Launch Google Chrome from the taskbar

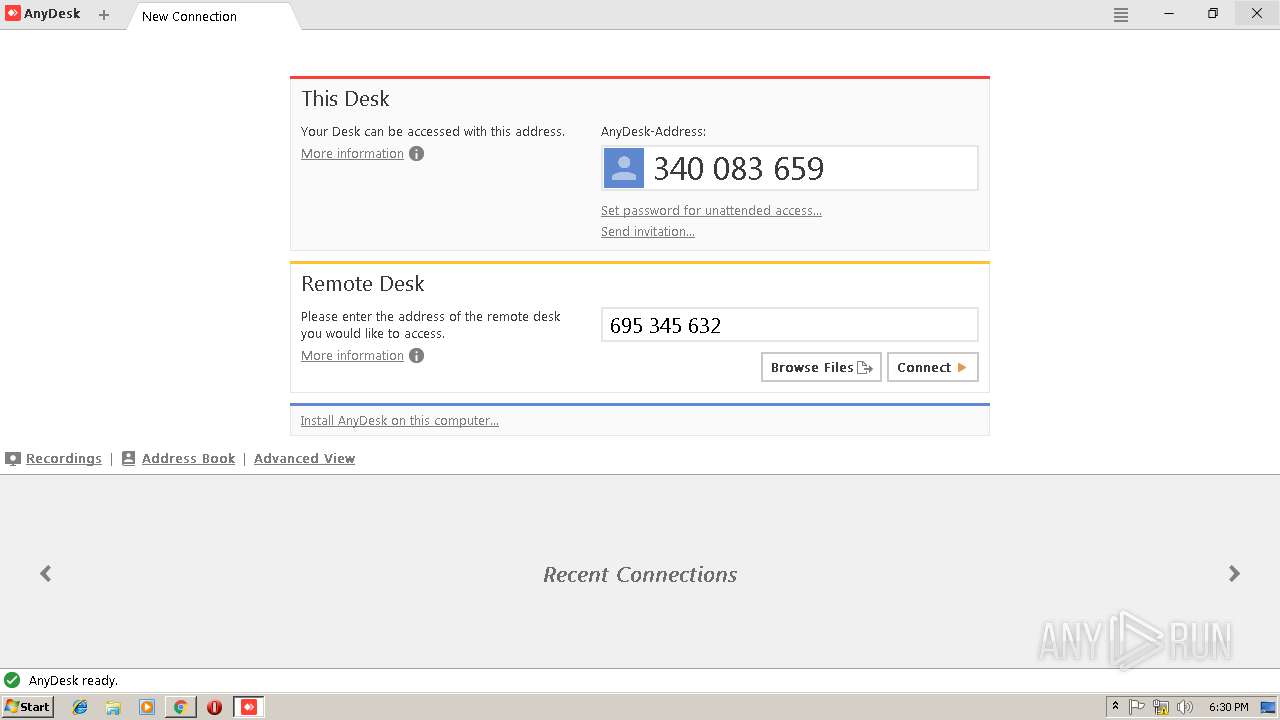180,707
